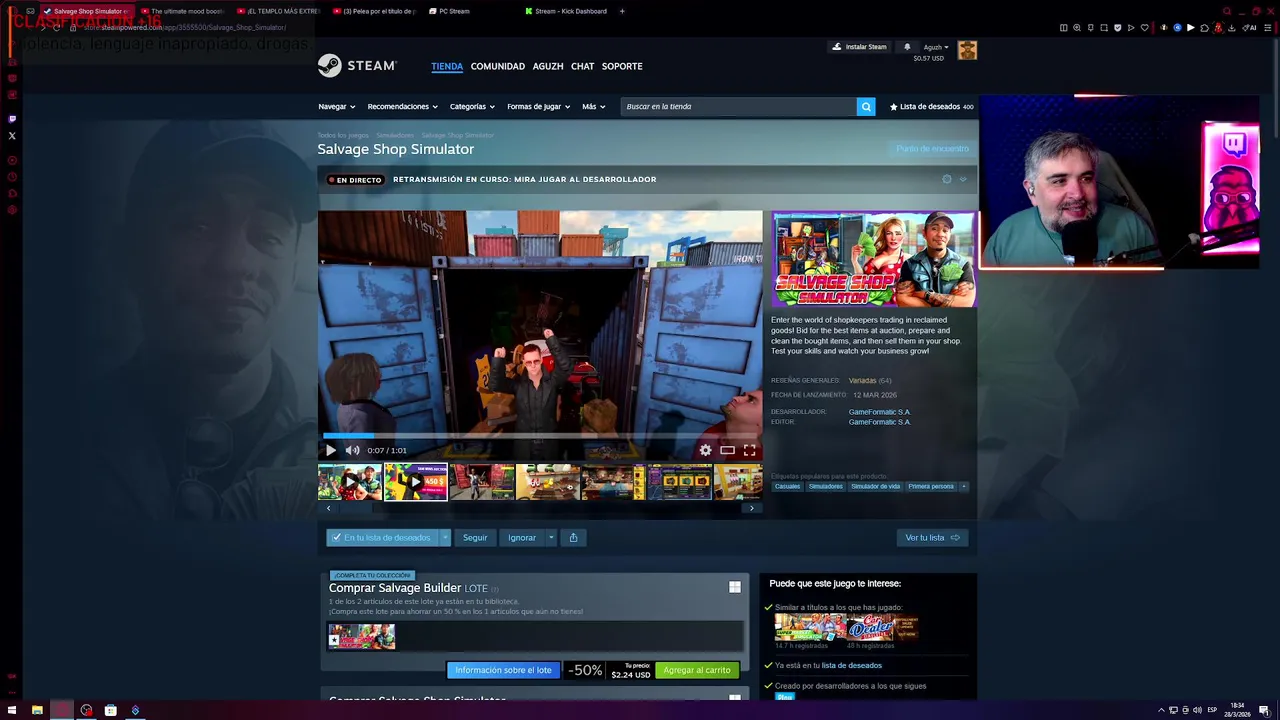Play the trailer video
The height and width of the screenshot is (720, 1280).
coord(331,450)
